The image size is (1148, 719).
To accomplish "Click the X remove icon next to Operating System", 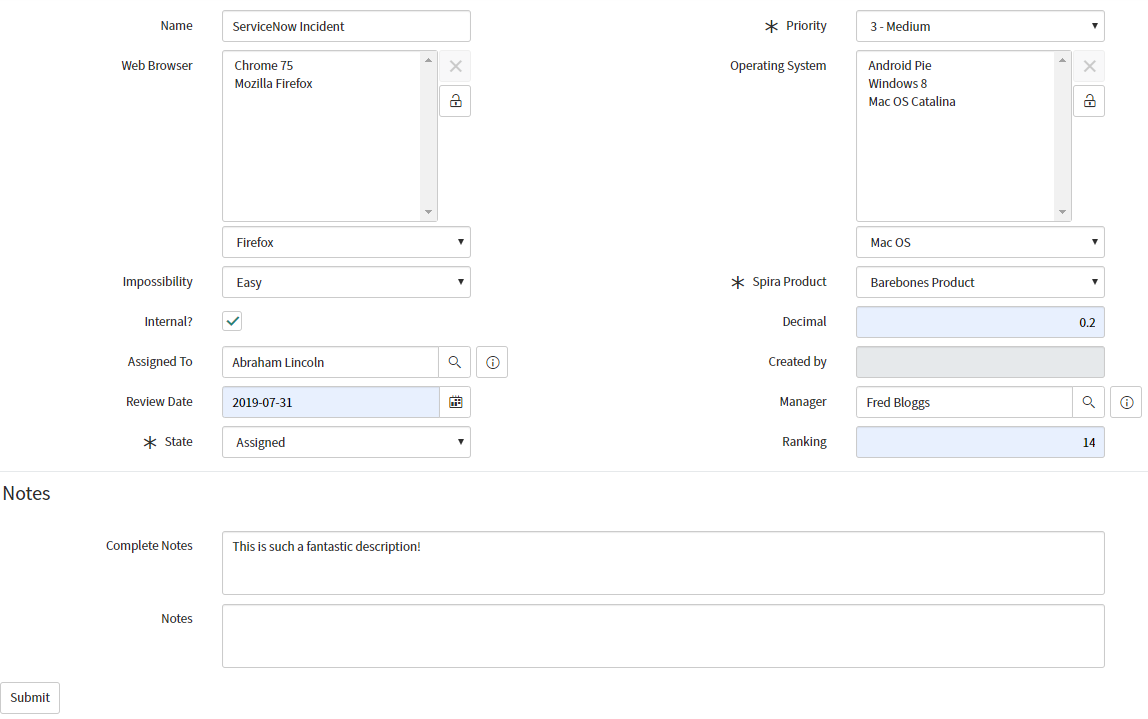I will (x=1089, y=67).
